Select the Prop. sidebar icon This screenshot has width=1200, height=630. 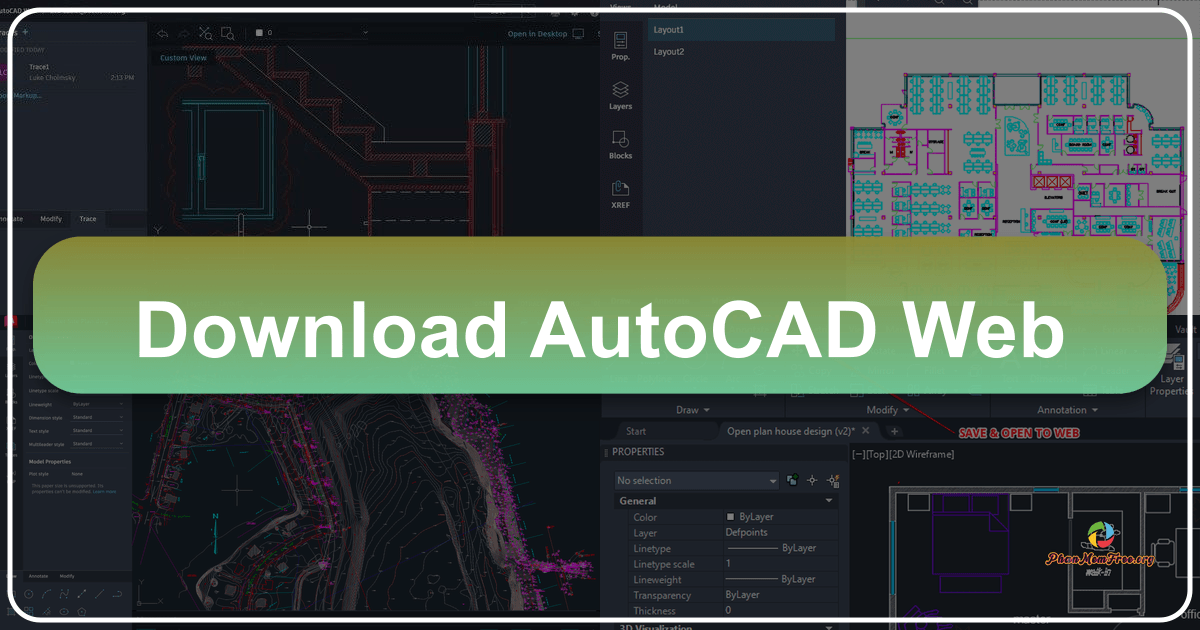[620, 48]
